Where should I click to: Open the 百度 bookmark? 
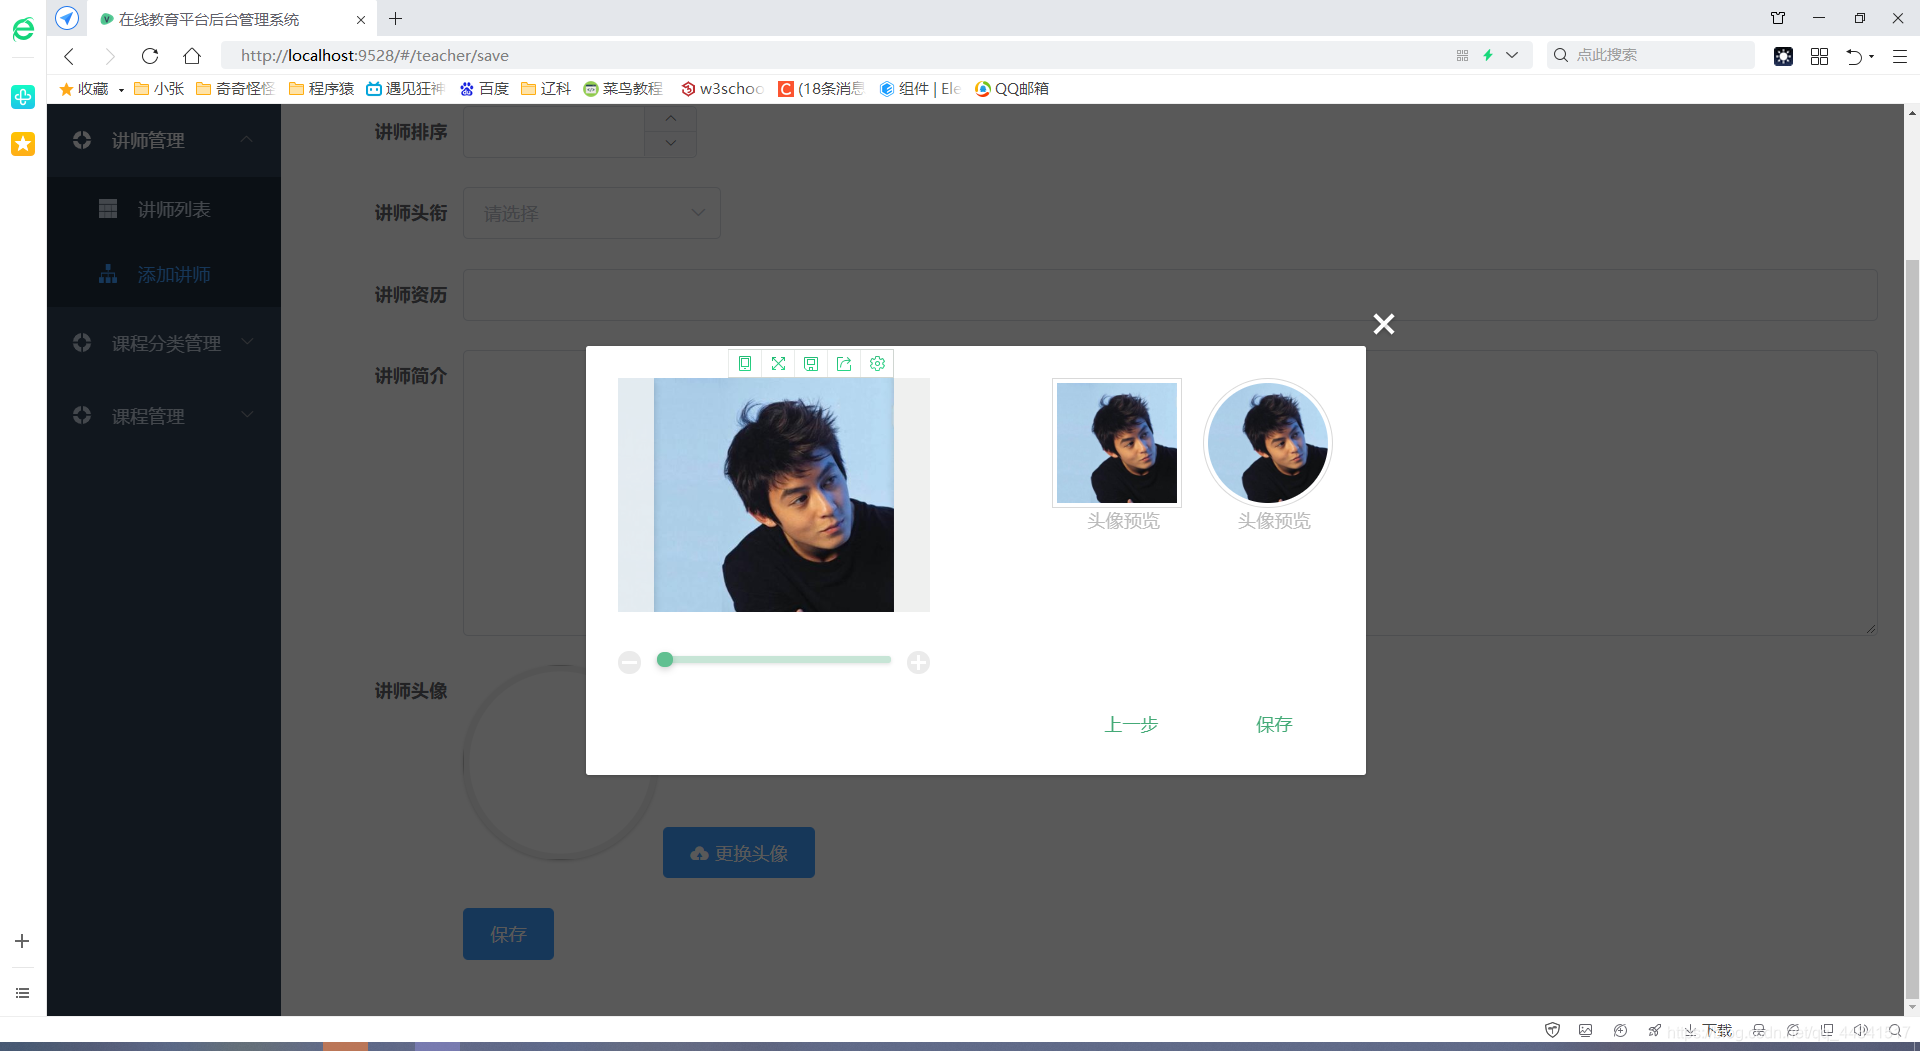(484, 89)
